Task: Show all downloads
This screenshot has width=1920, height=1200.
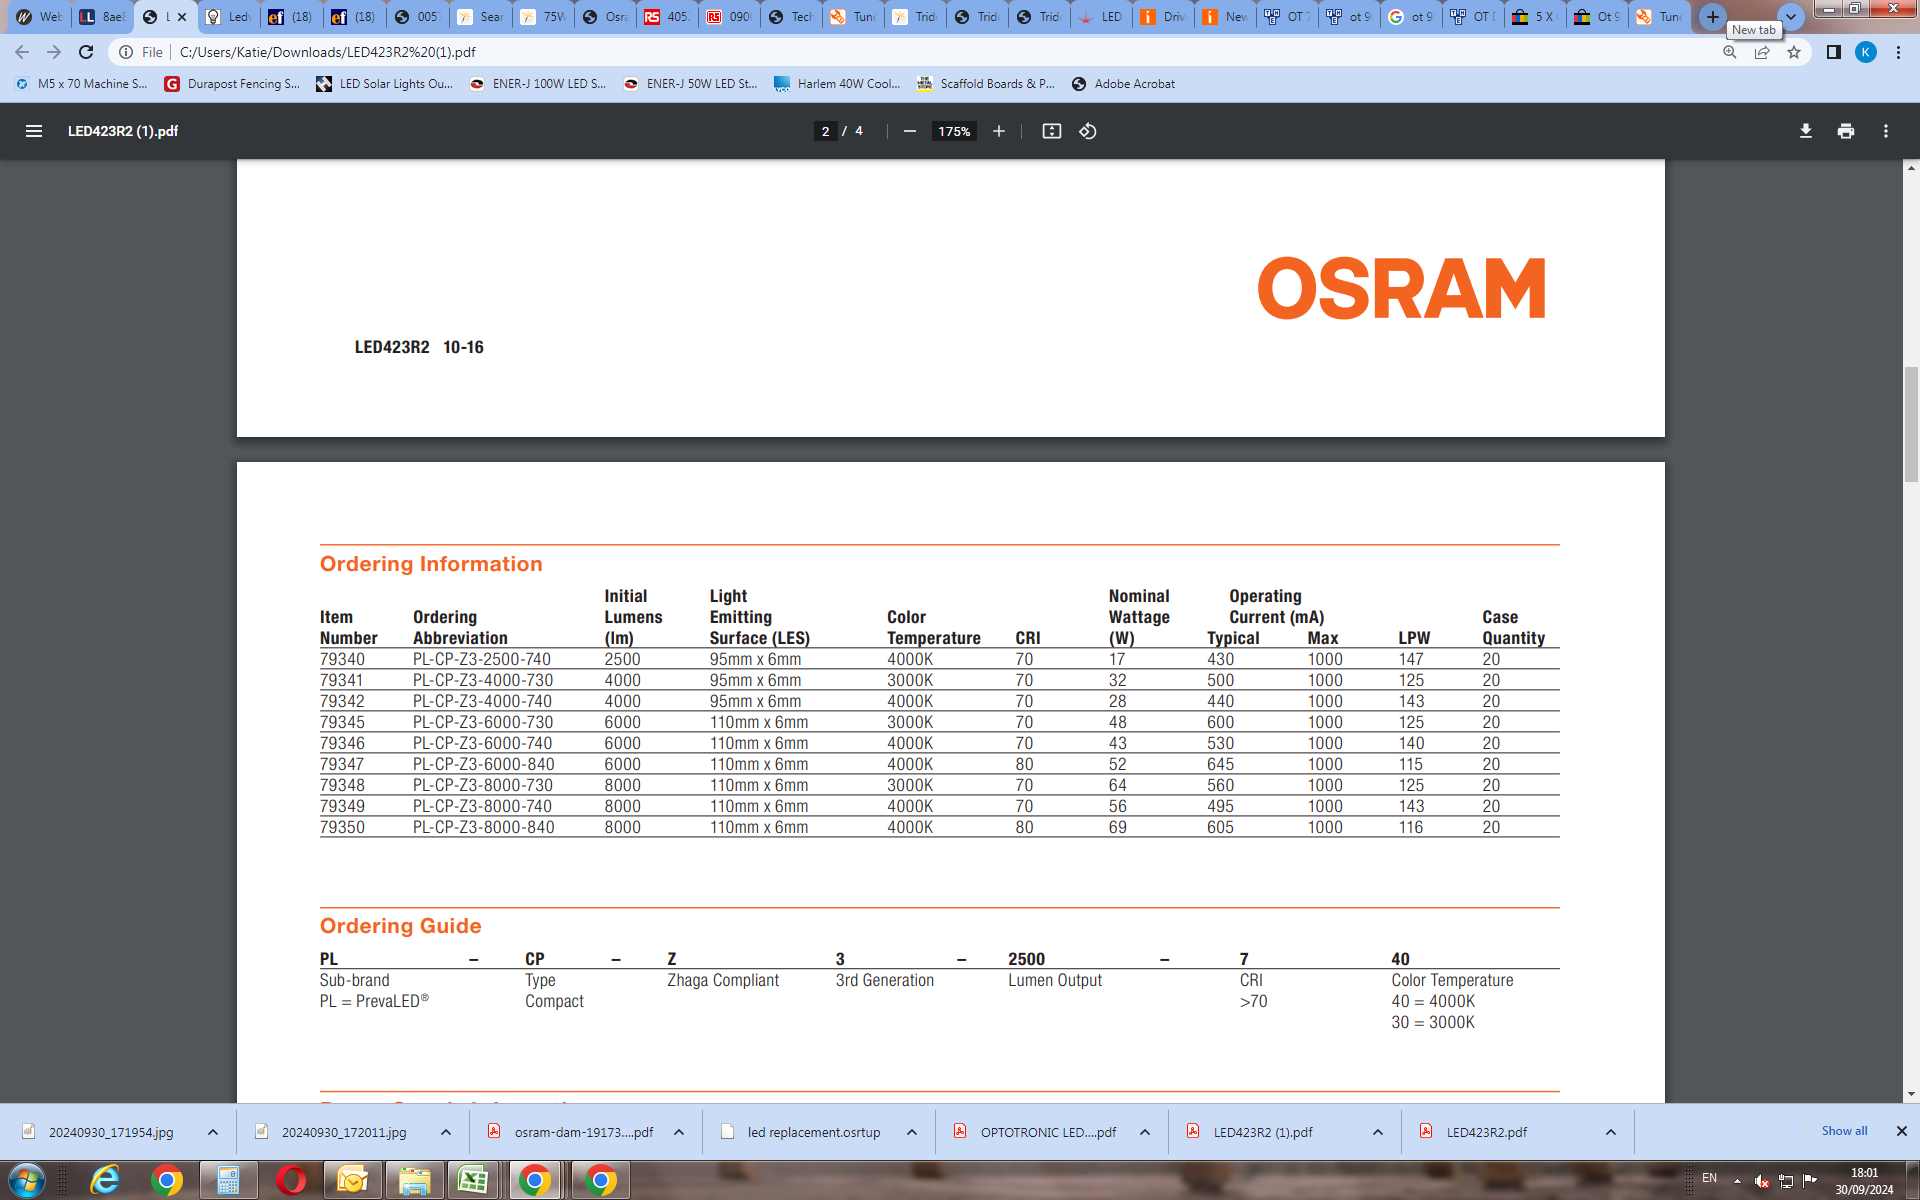Action: coord(1844,1131)
